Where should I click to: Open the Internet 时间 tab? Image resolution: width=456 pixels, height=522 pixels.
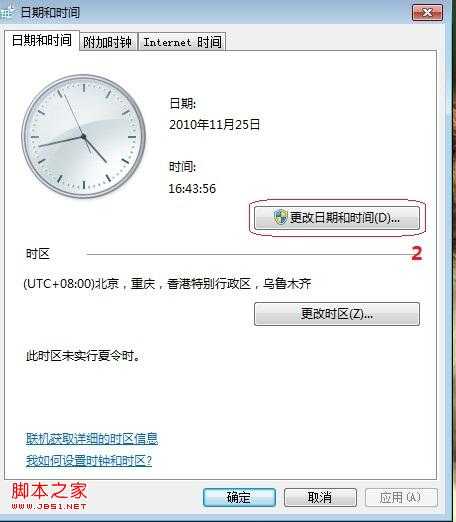[x=182, y=42]
